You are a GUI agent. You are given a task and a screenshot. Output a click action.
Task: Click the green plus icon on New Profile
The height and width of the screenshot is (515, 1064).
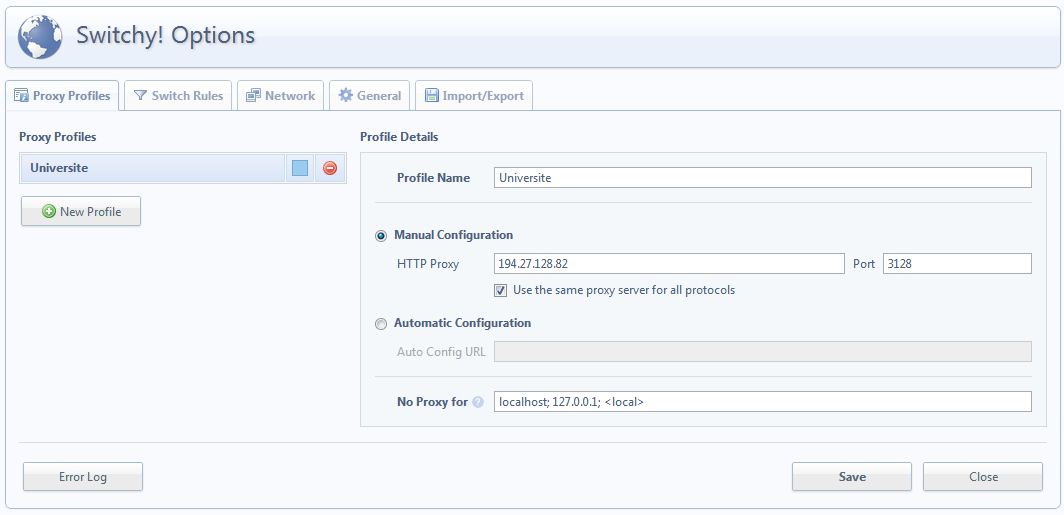pyautogui.click(x=49, y=212)
